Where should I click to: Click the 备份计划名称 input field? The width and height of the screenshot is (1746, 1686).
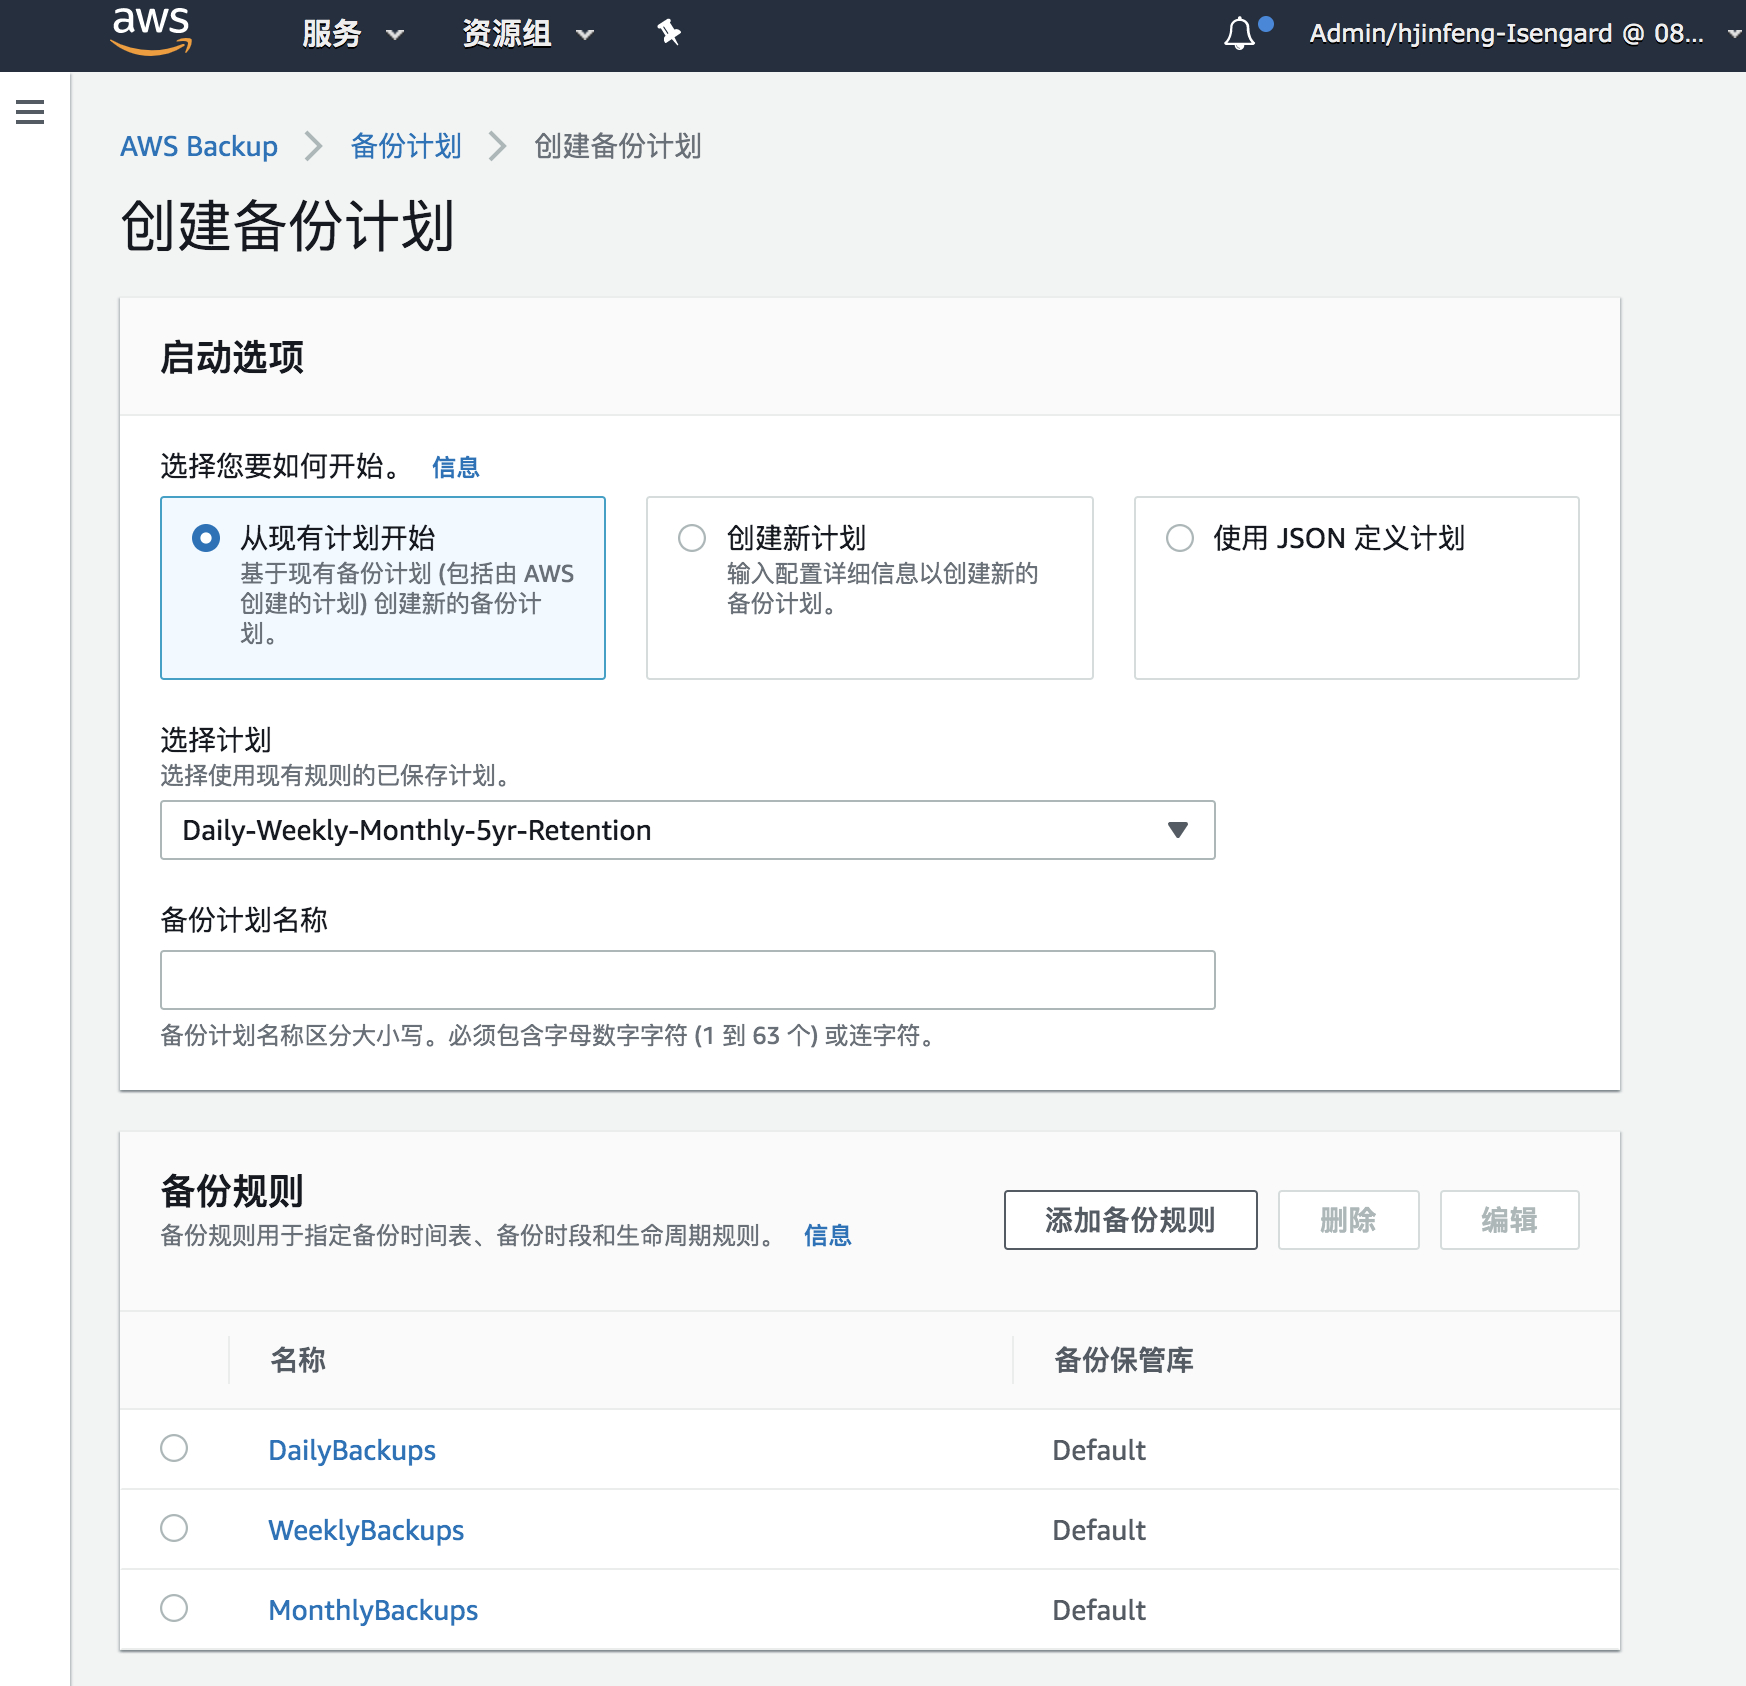[688, 980]
